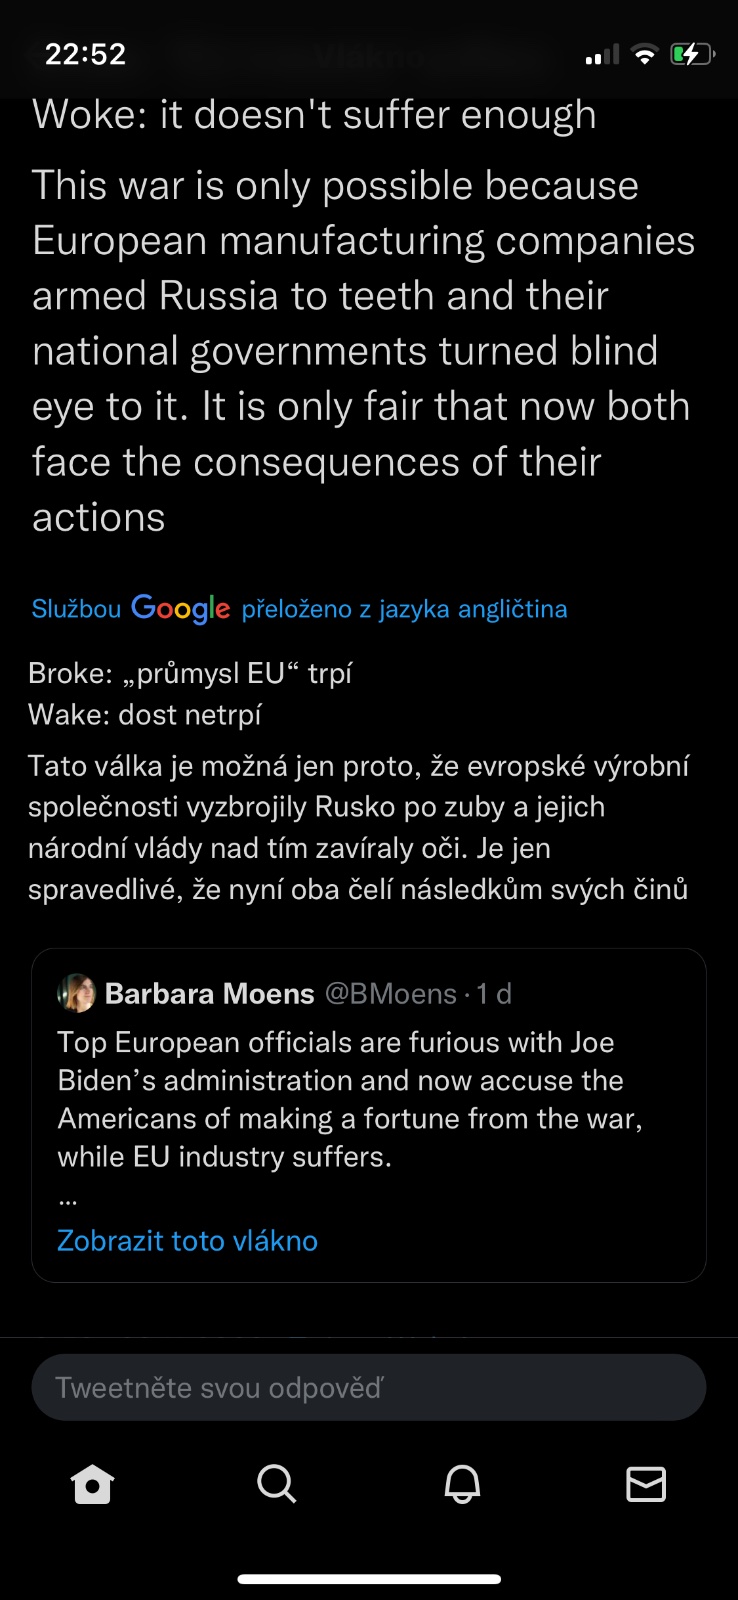Open Notifications with the bell icon
Screen dimensions: 738x1600
pyautogui.click(x=462, y=1484)
